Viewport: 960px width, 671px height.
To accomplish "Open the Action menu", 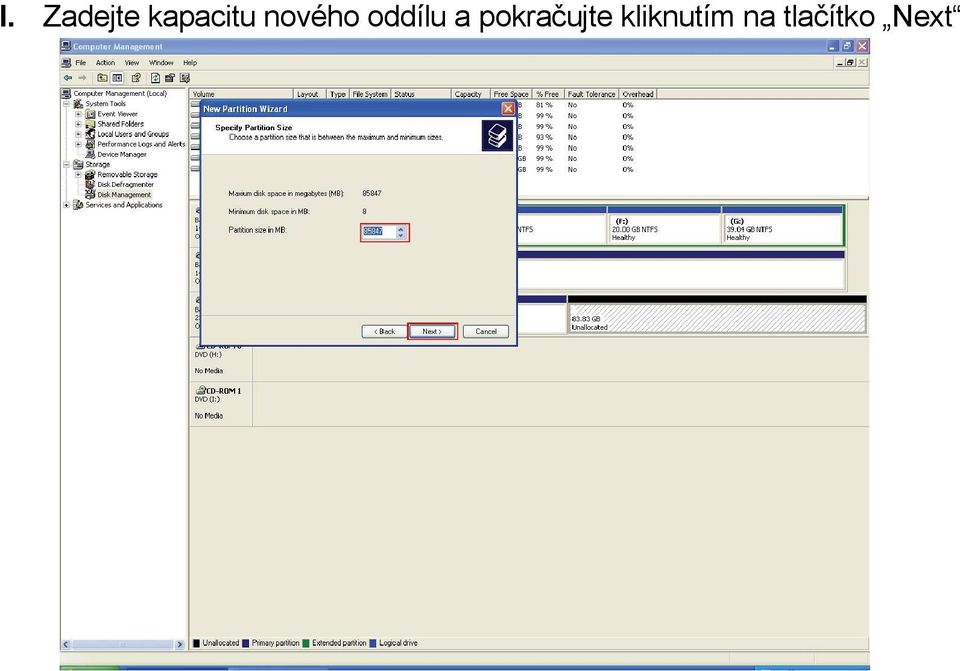I will [x=105, y=62].
